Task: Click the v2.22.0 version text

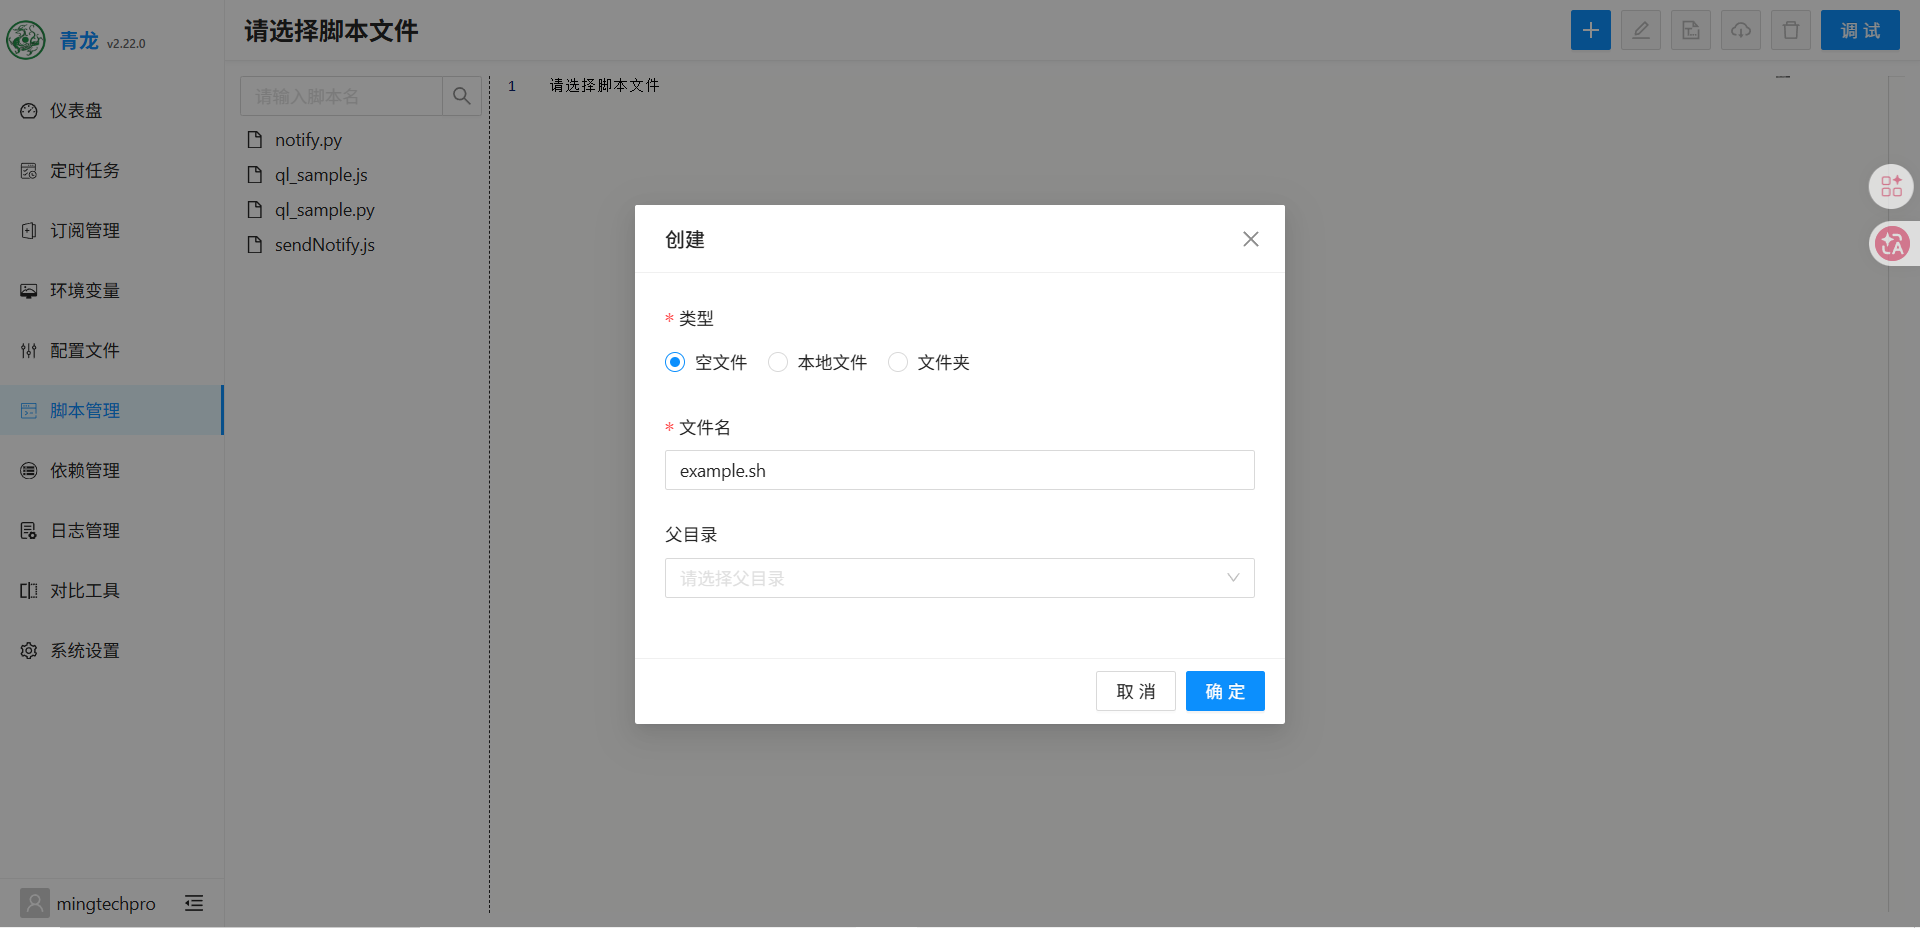Action: [x=126, y=44]
